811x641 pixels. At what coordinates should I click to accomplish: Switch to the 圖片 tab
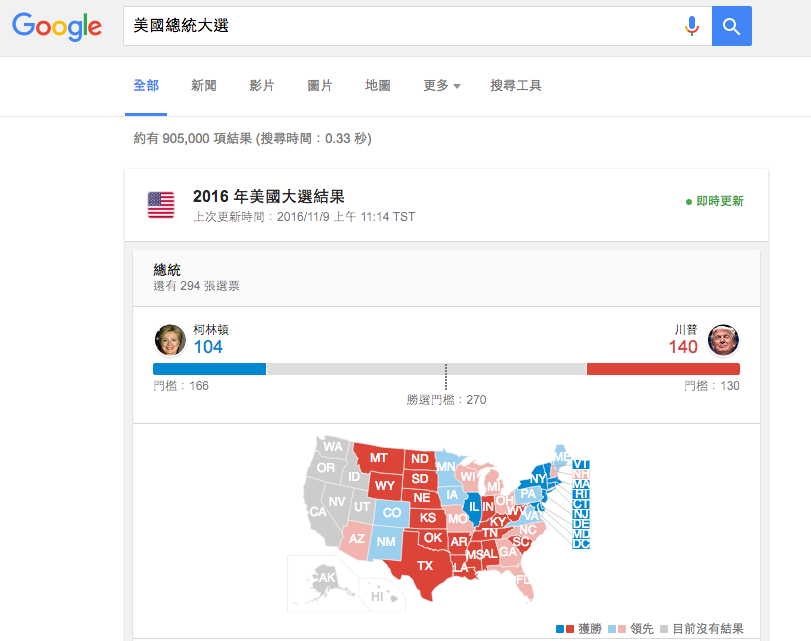(320, 86)
